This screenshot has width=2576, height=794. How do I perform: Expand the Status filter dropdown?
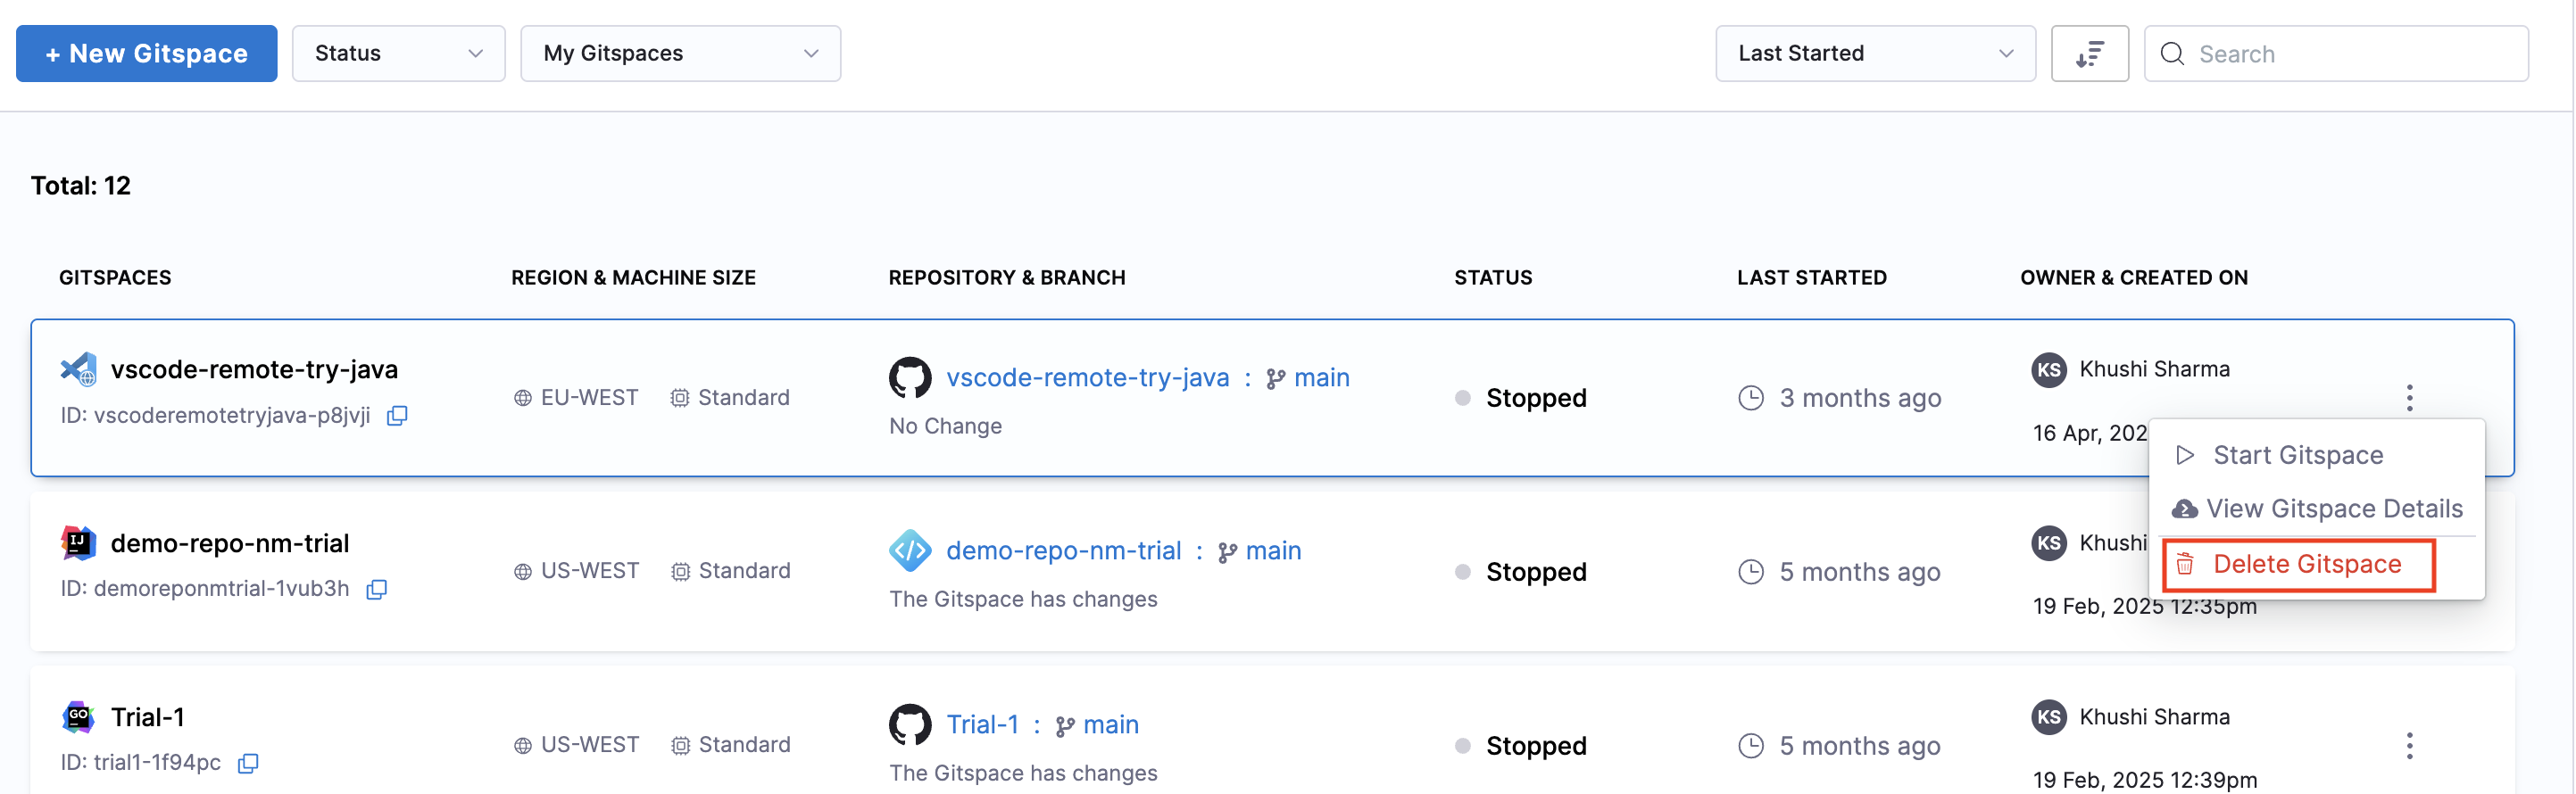(x=398, y=54)
